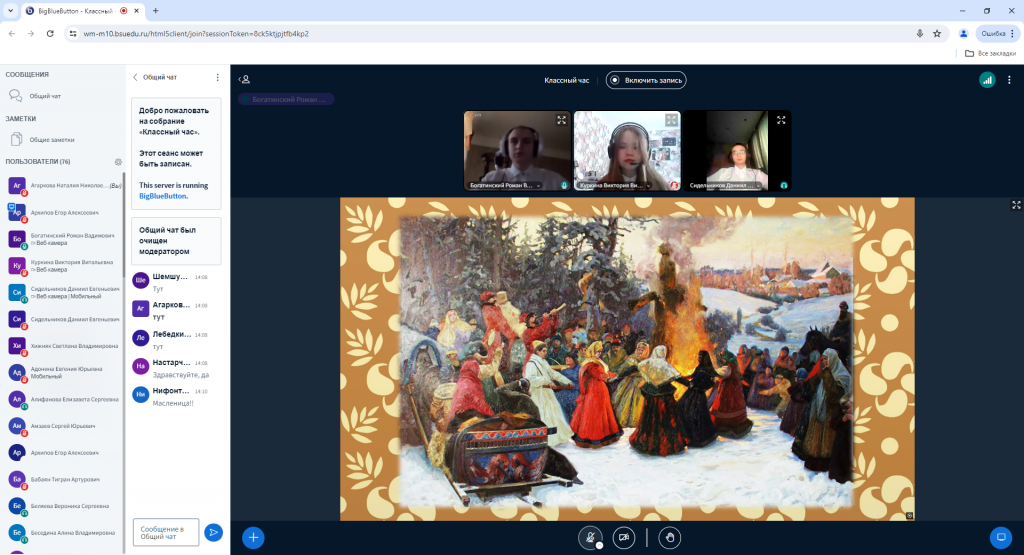Image resolution: width=1024 pixels, height=555 pixels.
Task: Focus the Сообщение в Общий чат input field
Action: click(x=166, y=532)
